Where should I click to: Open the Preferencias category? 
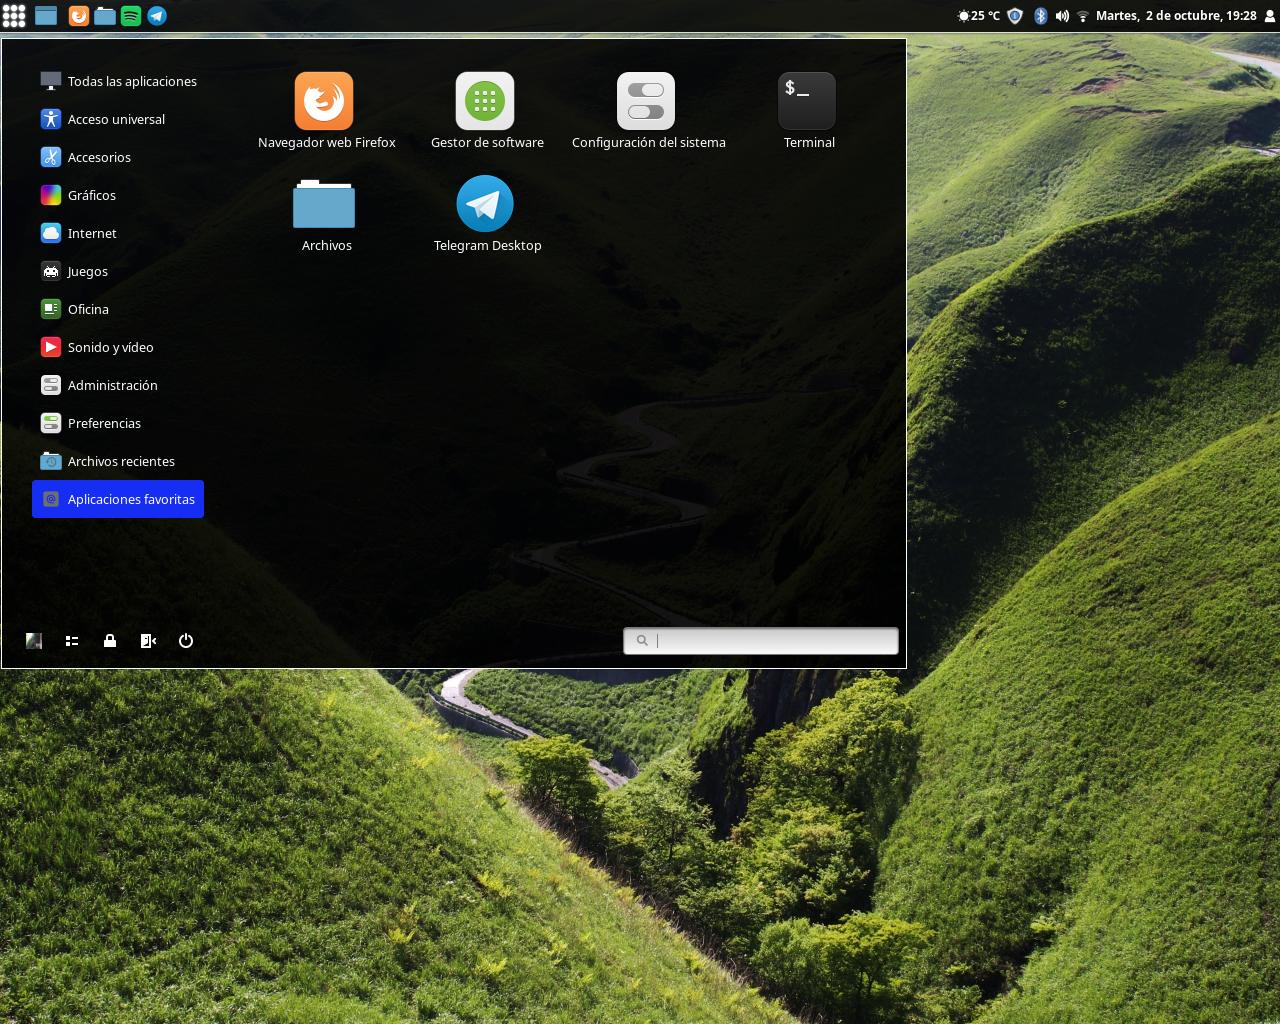click(x=118, y=423)
